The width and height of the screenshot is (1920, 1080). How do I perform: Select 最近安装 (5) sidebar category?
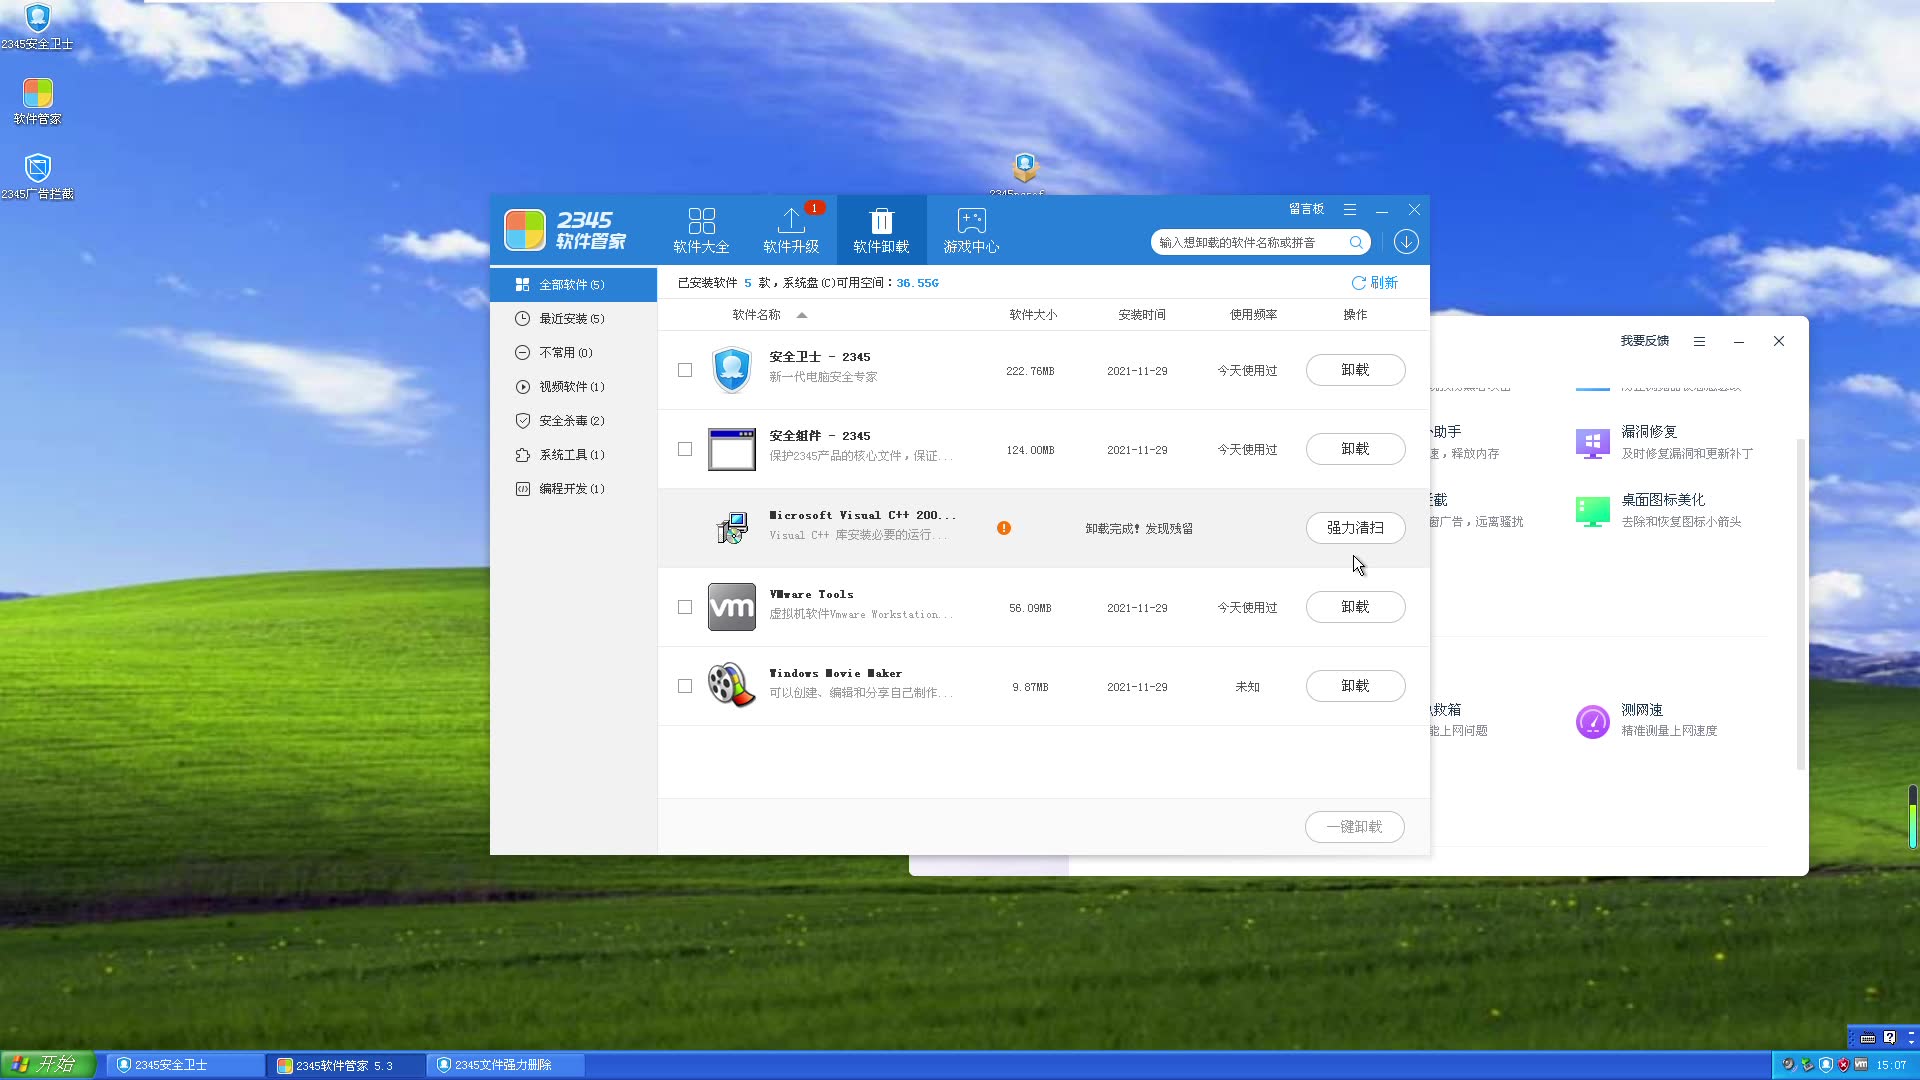click(571, 319)
